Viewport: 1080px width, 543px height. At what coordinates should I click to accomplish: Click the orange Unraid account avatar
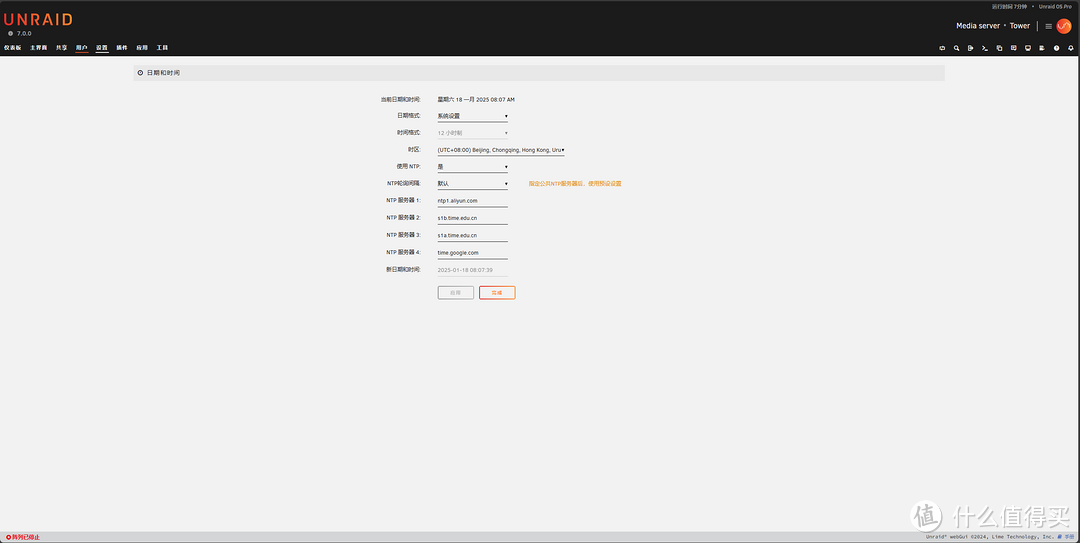(1064, 26)
